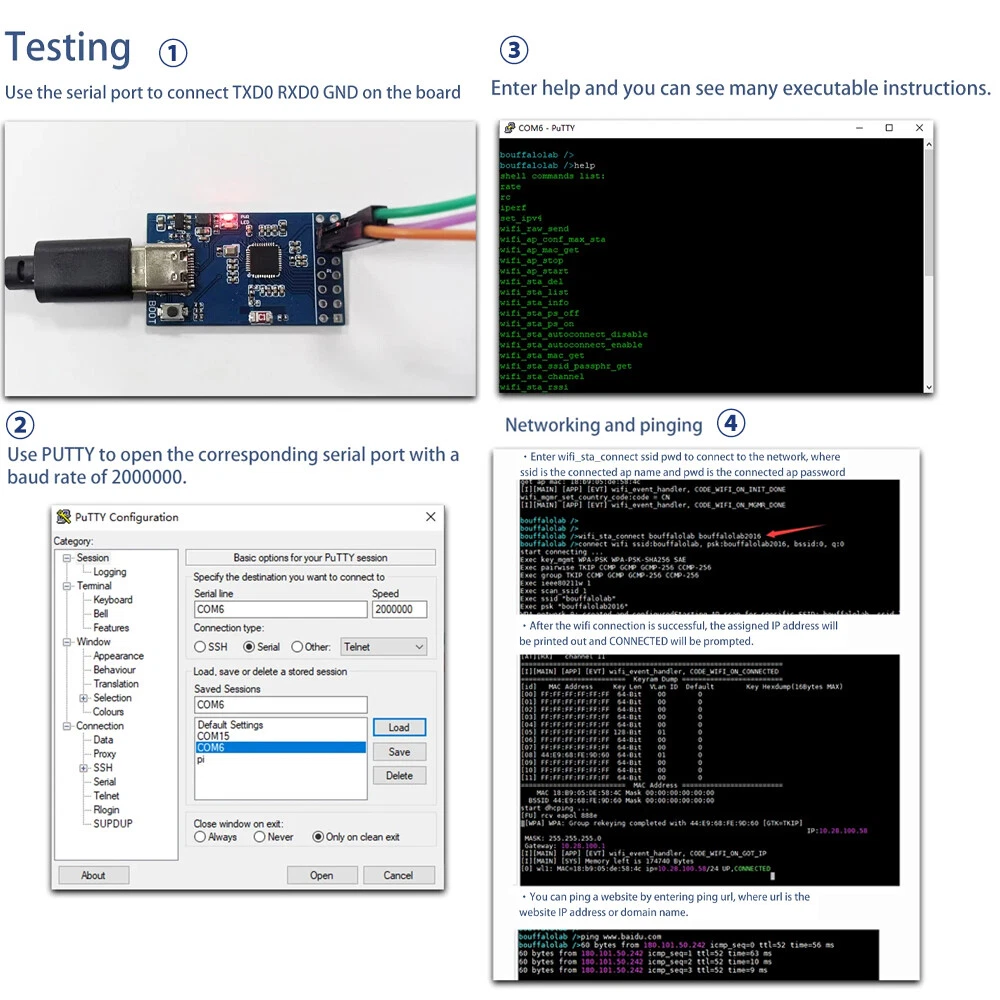Click the terminal scrollbar down arrow
The width and height of the screenshot is (1000, 1000).
click(x=928, y=387)
